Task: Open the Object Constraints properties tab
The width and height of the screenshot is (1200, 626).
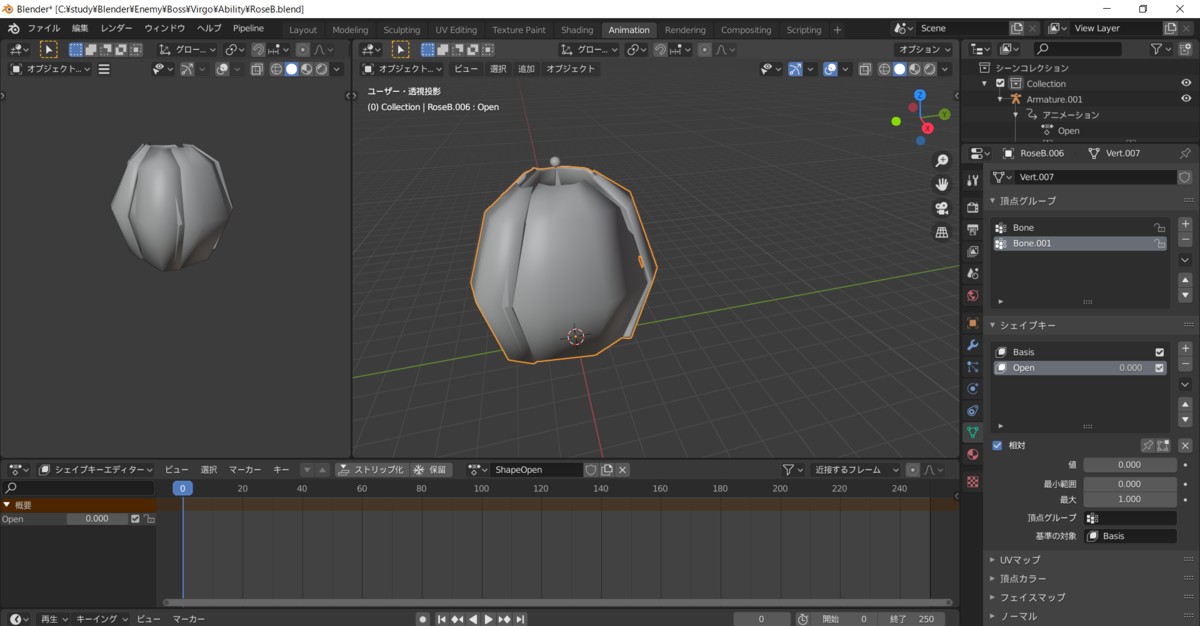Action: pyautogui.click(x=972, y=410)
